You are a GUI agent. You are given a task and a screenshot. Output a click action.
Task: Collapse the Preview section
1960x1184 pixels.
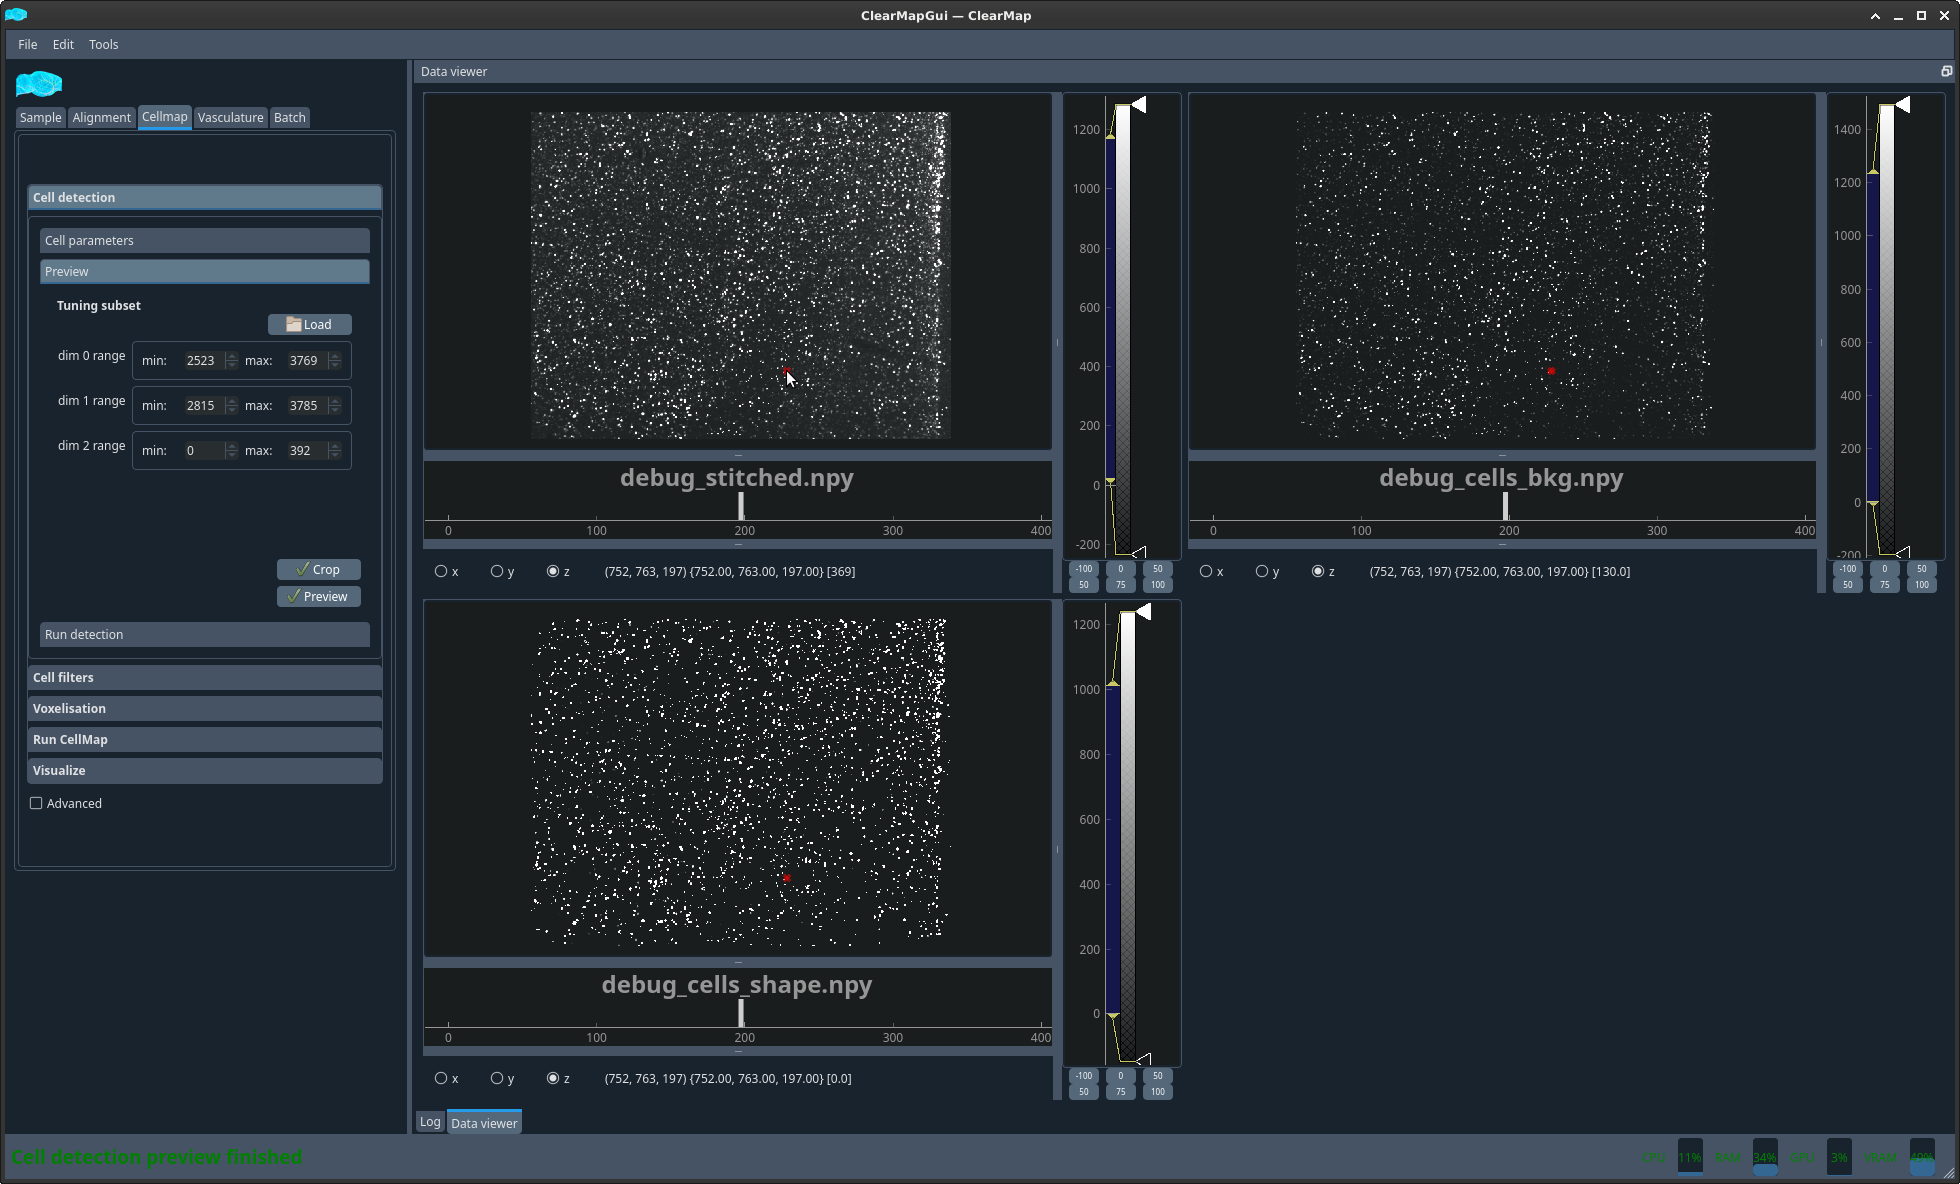[x=205, y=271]
